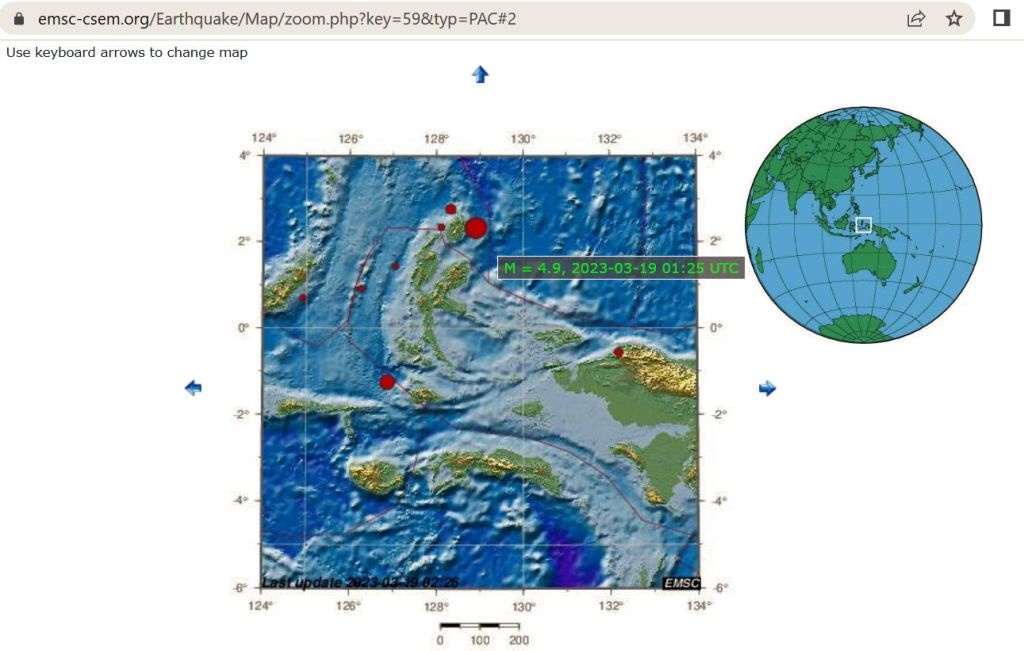Click the EMSC logo in map corner
Image resolution: width=1024 pixels, height=651 pixels.
(681, 583)
